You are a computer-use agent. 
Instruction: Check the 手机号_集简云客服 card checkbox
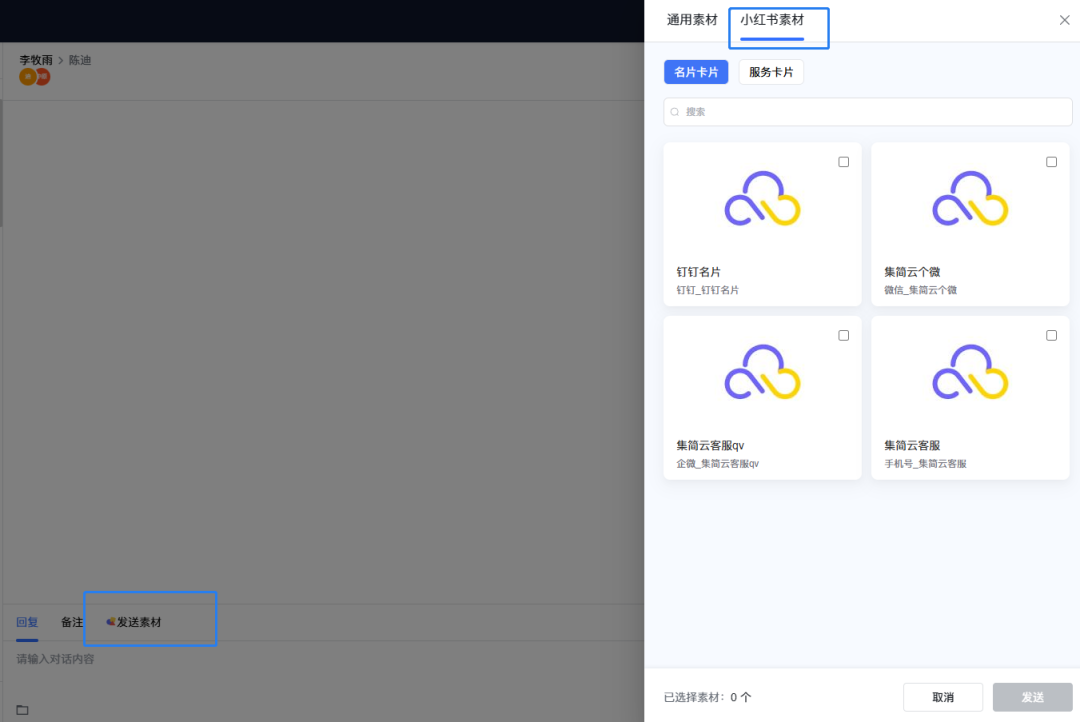pyautogui.click(x=1051, y=336)
